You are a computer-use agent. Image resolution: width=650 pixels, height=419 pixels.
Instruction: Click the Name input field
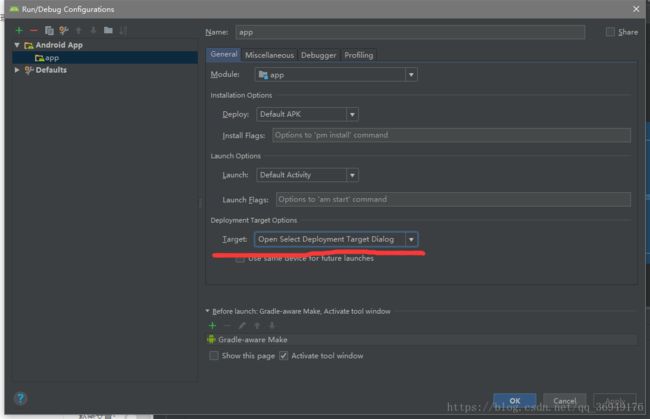410,32
